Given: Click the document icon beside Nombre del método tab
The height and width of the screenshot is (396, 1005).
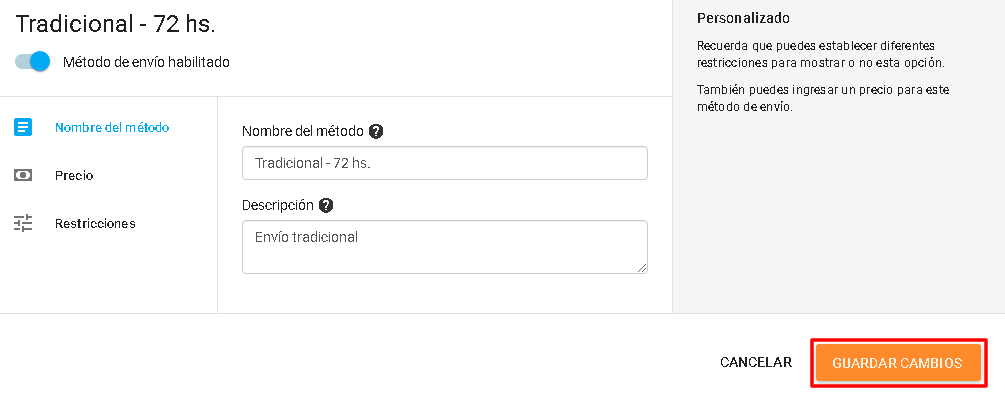Looking at the screenshot, I should pos(23,127).
